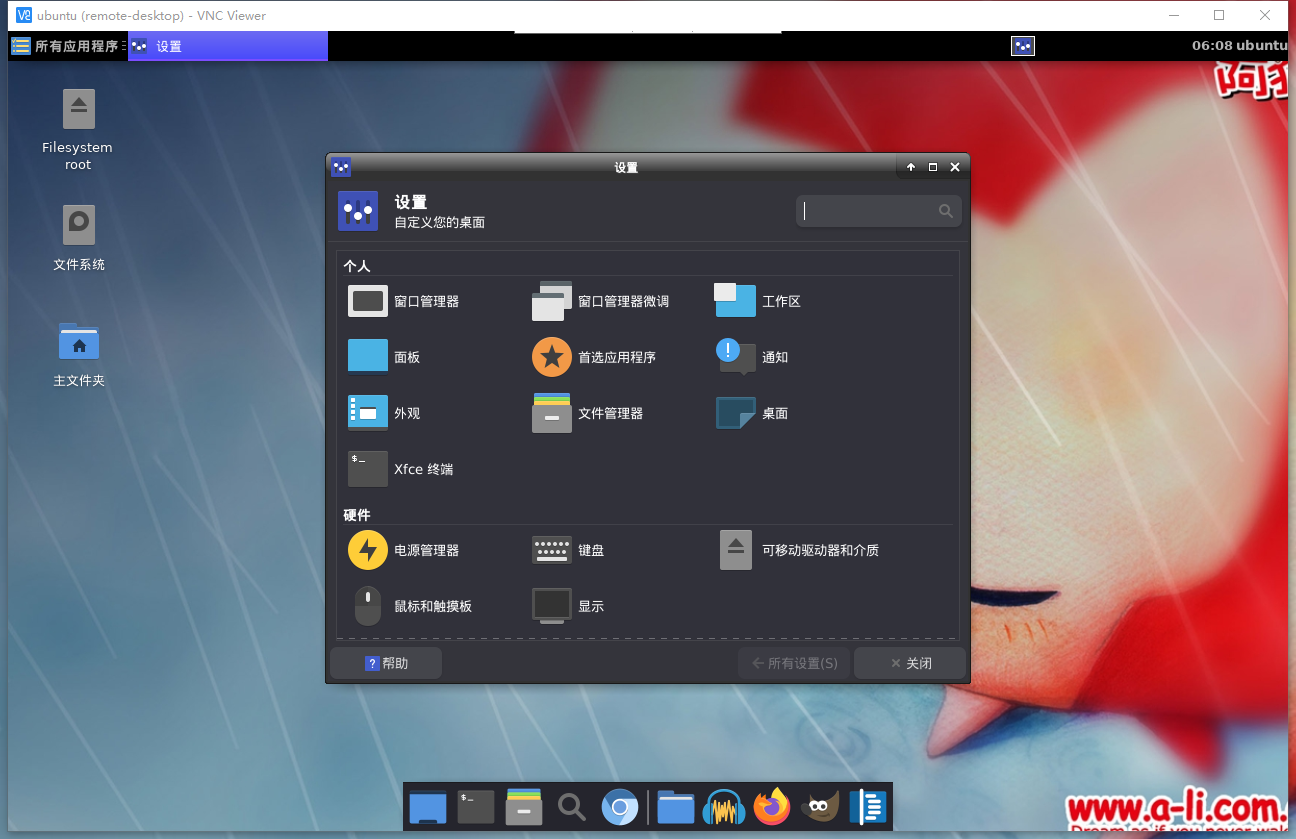The height and width of the screenshot is (839, 1296).
Task: Open file manager drawer icon in dock
Action: (524, 807)
